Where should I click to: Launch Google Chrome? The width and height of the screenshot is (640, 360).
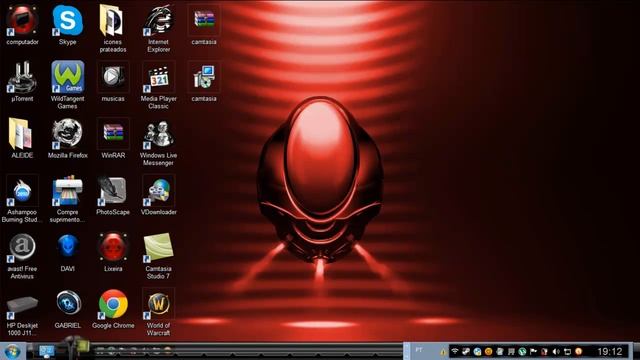tap(113, 308)
